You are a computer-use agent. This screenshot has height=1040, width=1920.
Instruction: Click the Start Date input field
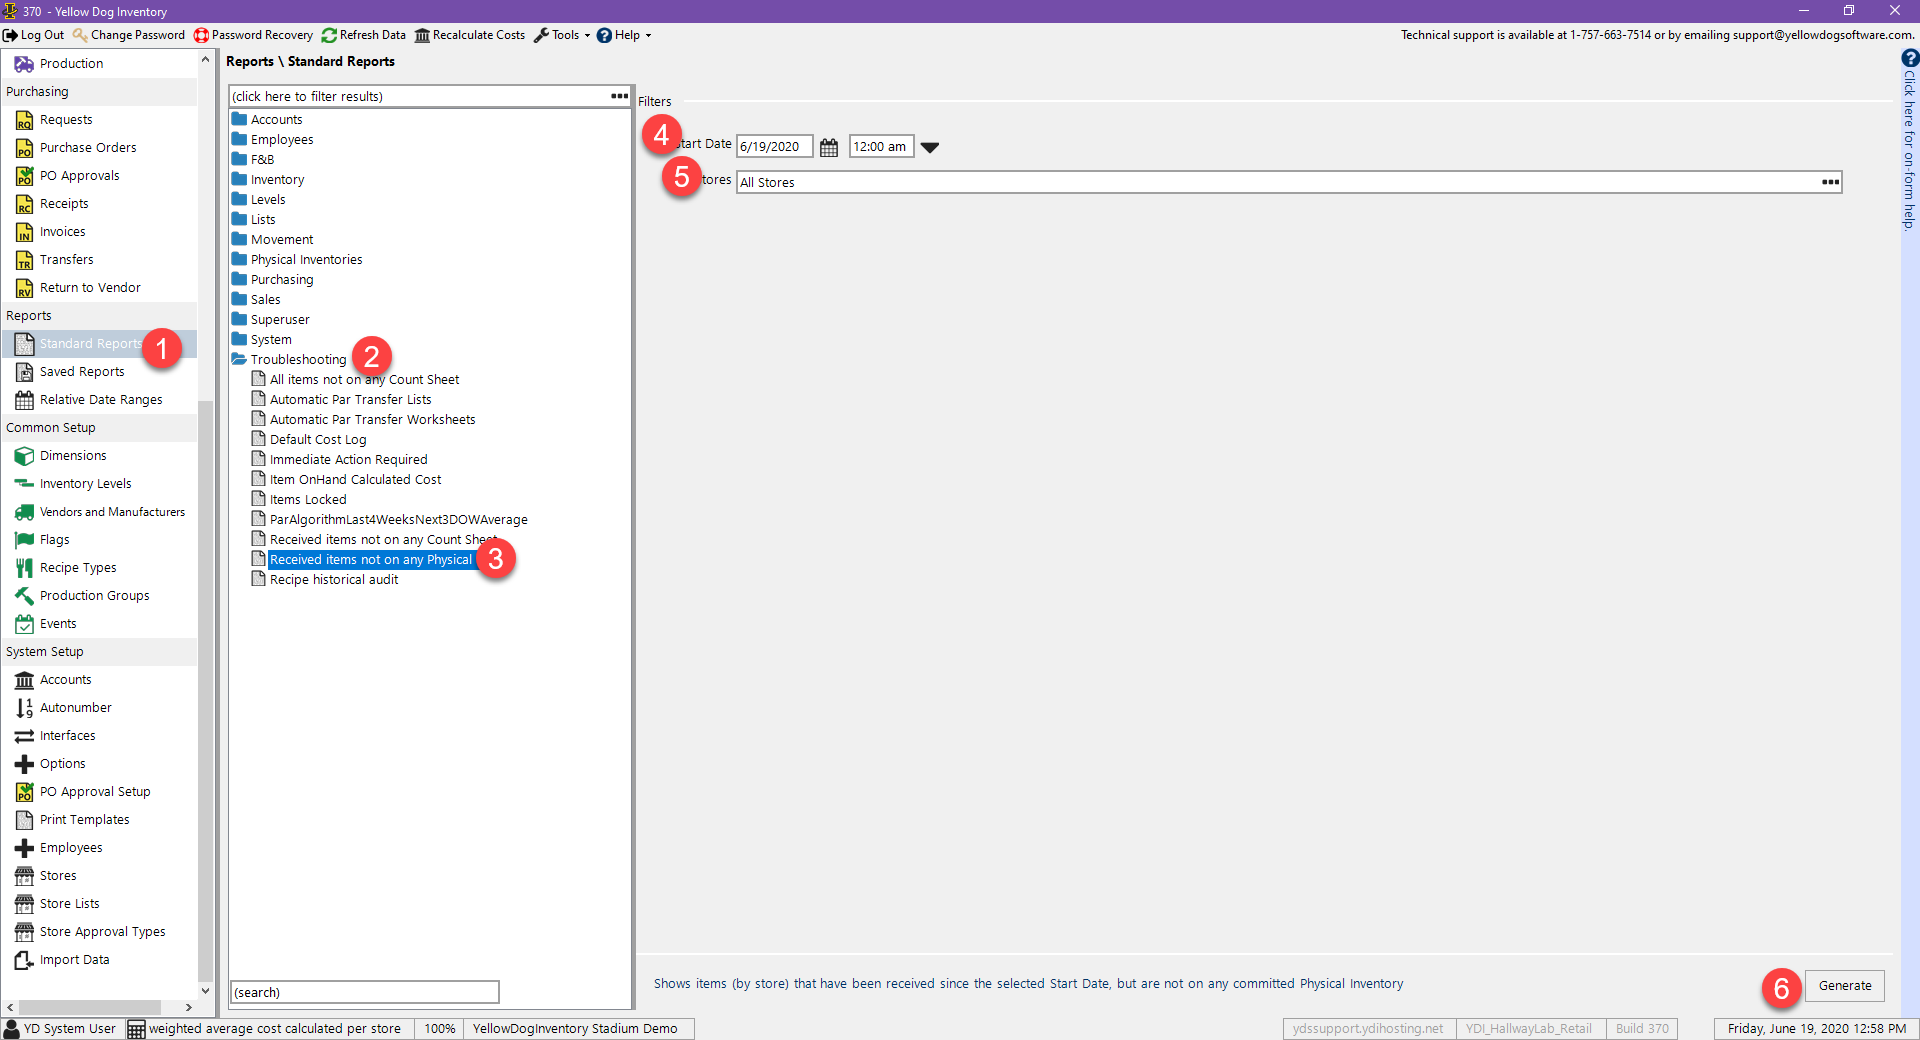point(774,147)
